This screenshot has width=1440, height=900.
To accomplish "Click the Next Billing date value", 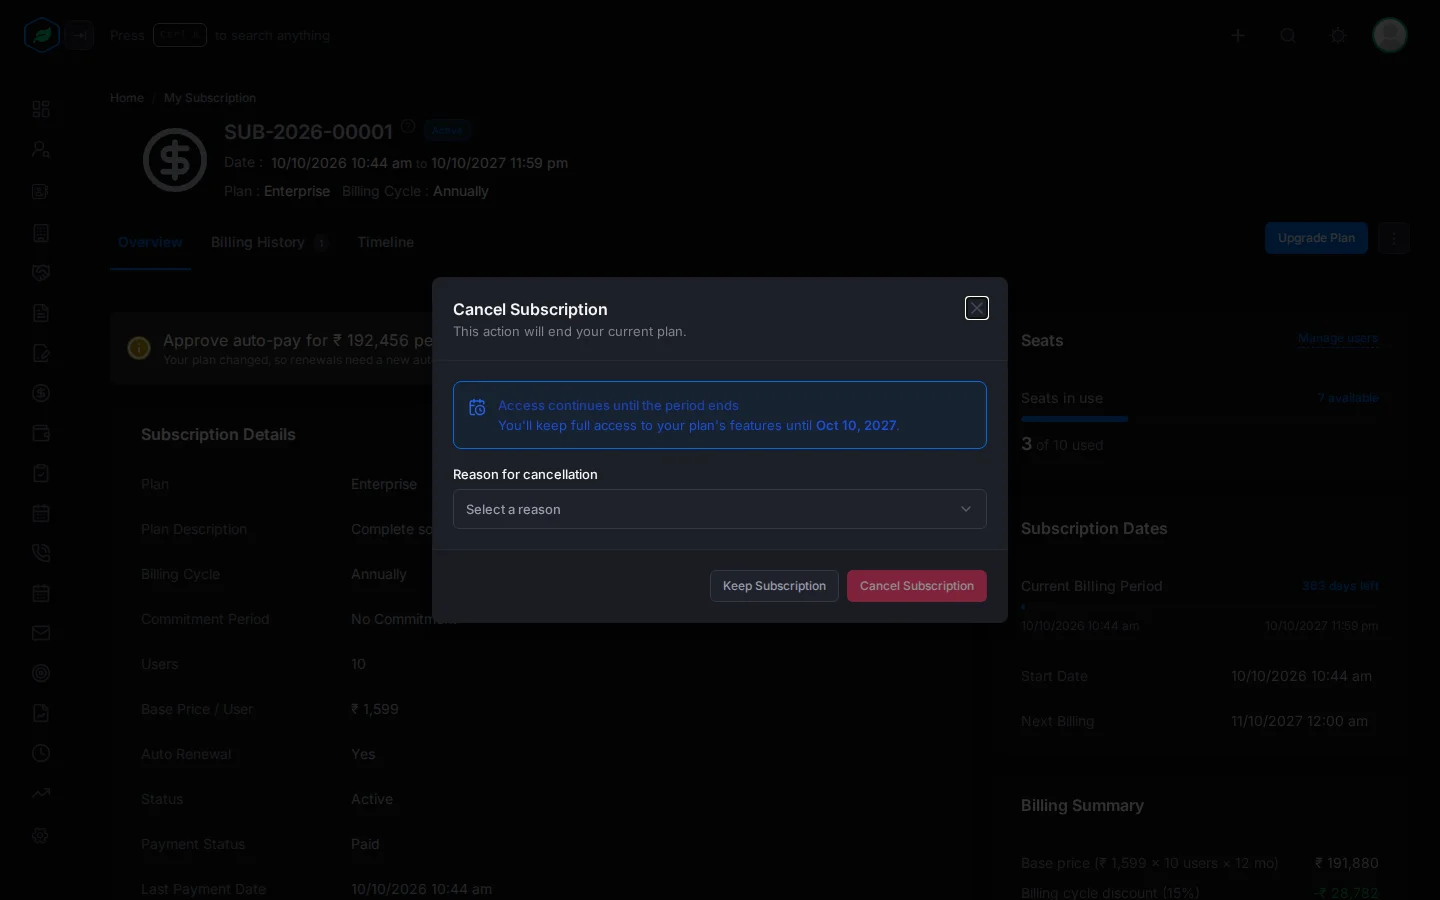I will [1299, 721].
